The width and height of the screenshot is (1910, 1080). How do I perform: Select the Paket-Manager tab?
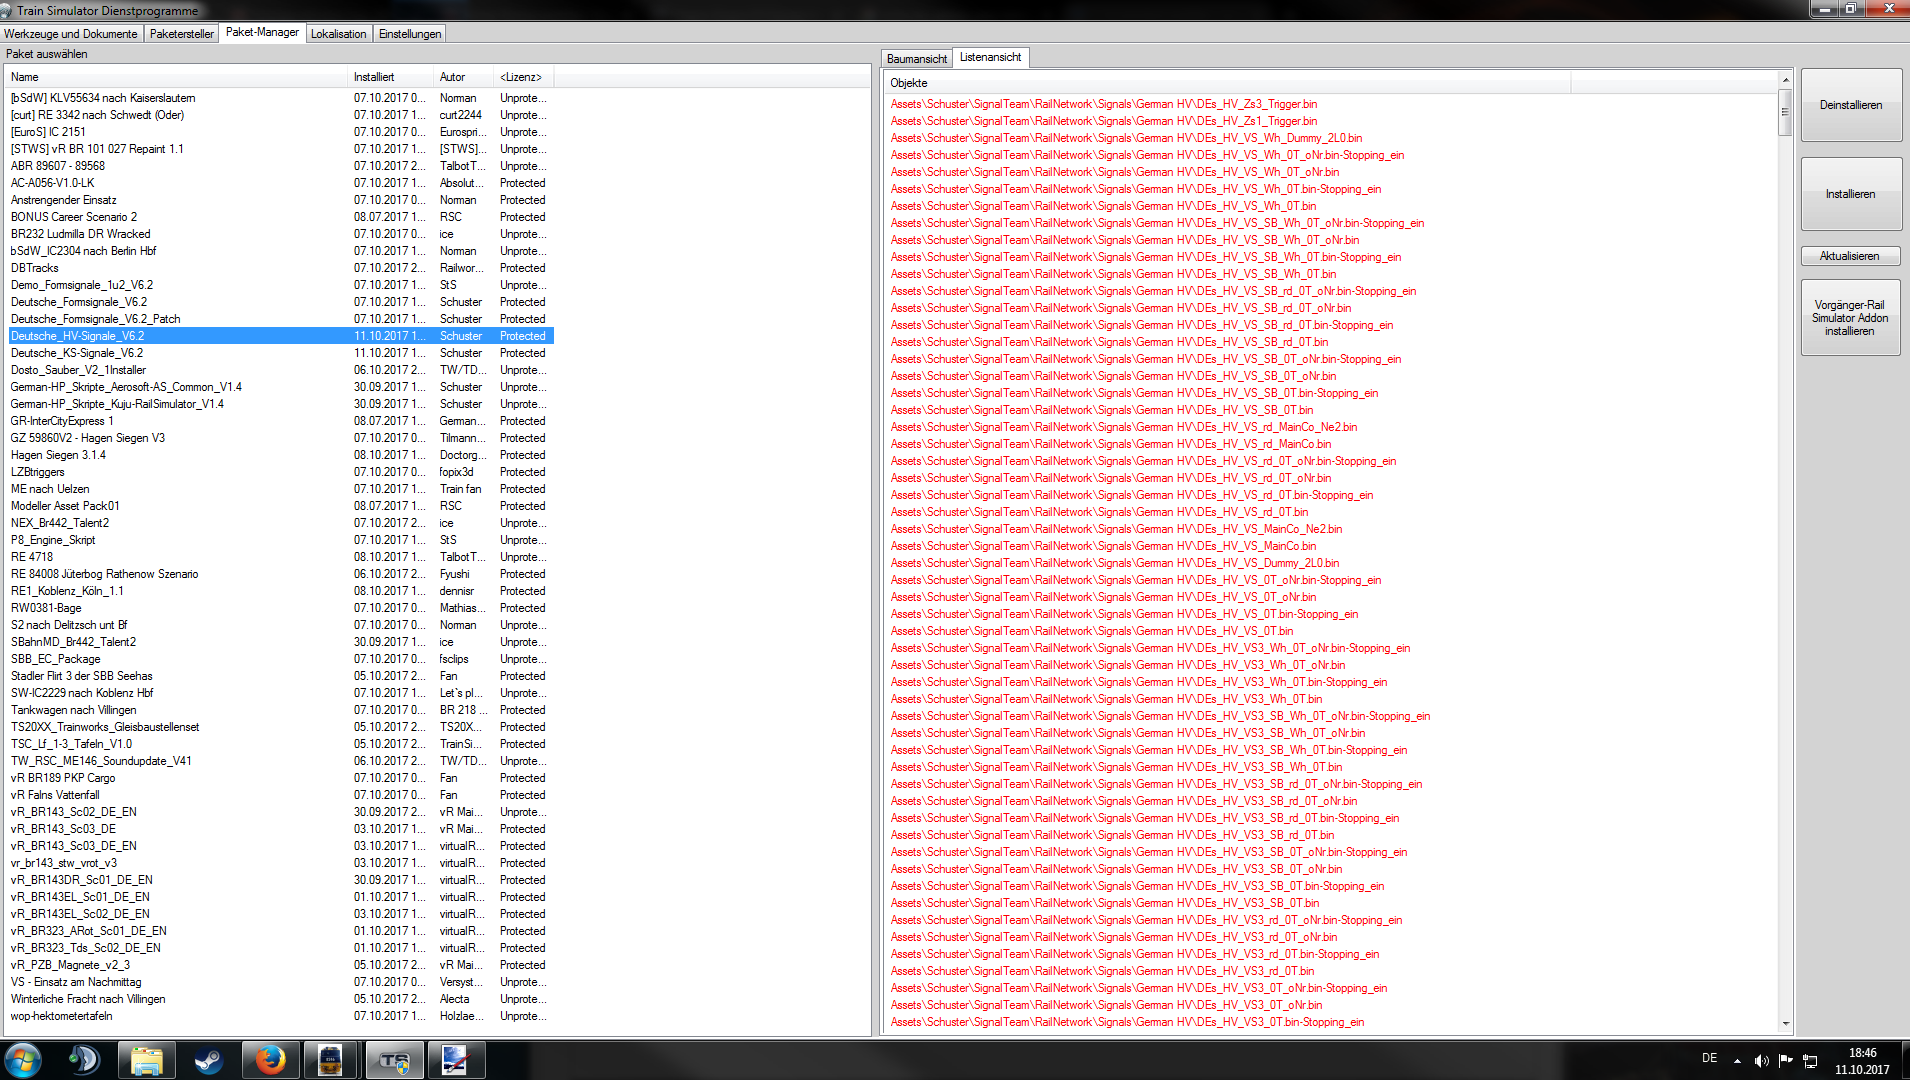(x=262, y=32)
